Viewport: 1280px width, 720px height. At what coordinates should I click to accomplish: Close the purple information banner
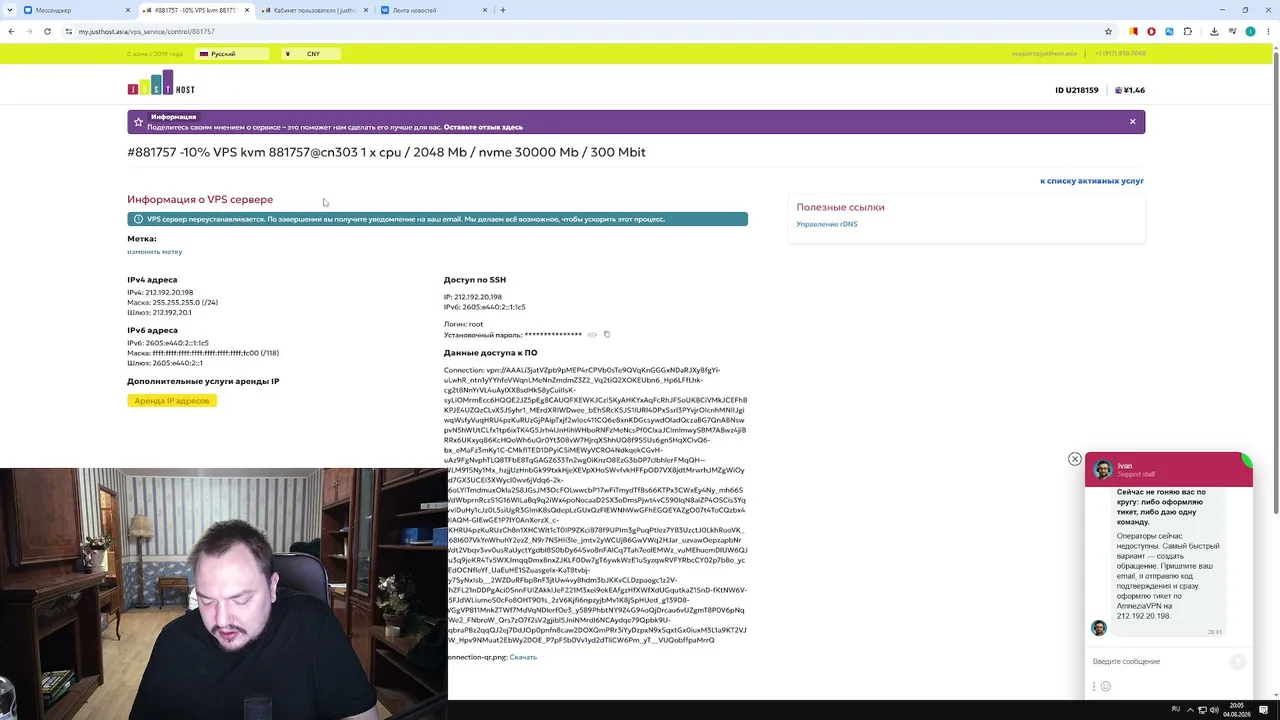click(1132, 121)
